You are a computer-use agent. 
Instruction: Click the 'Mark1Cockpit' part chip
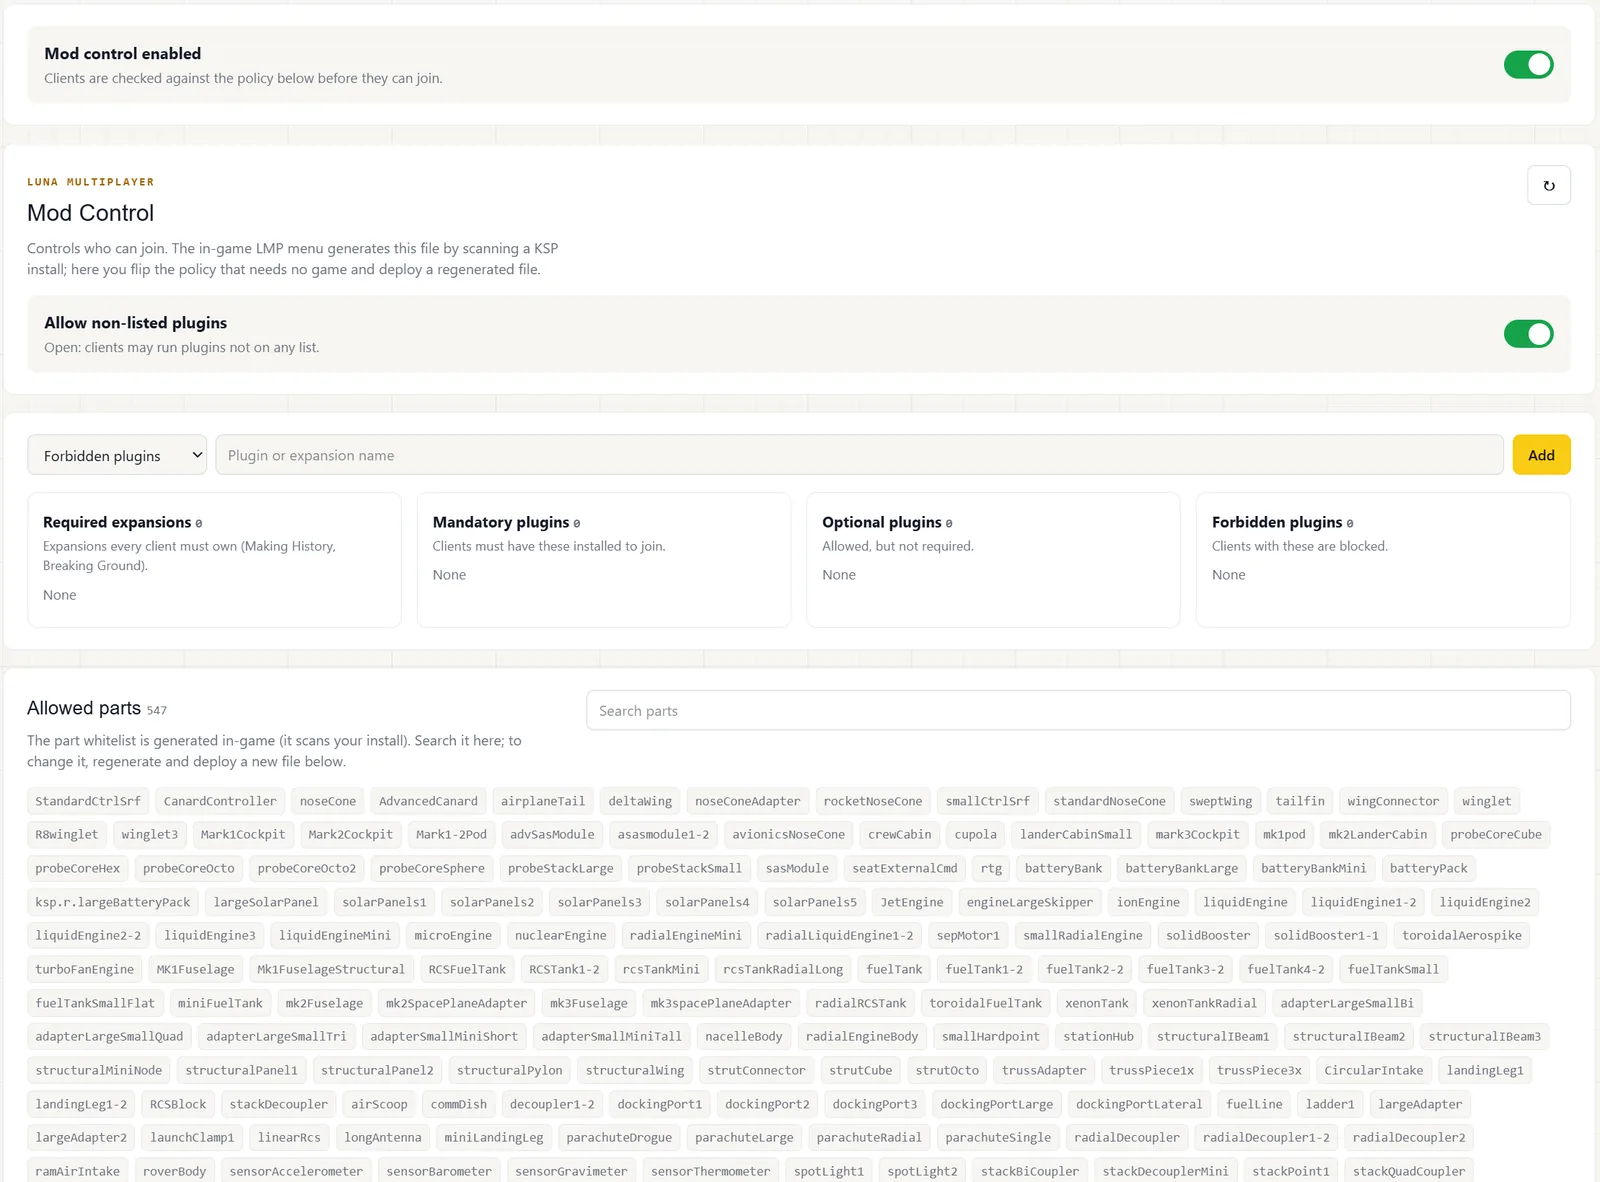pyautogui.click(x=243, y=834)
